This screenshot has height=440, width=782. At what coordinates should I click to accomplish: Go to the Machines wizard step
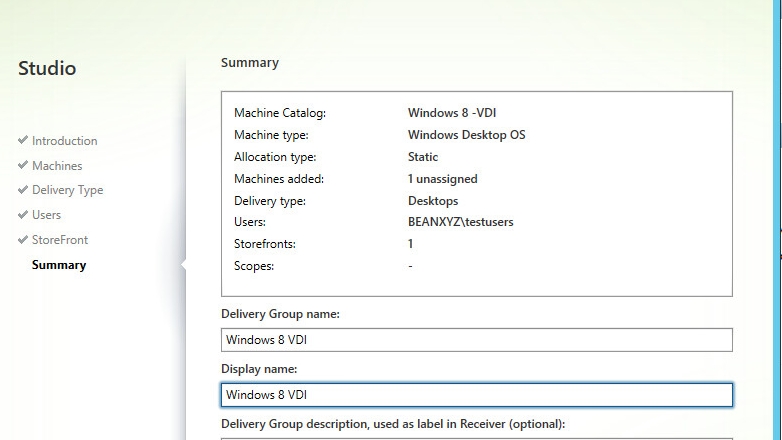click(x=57, y=166)
